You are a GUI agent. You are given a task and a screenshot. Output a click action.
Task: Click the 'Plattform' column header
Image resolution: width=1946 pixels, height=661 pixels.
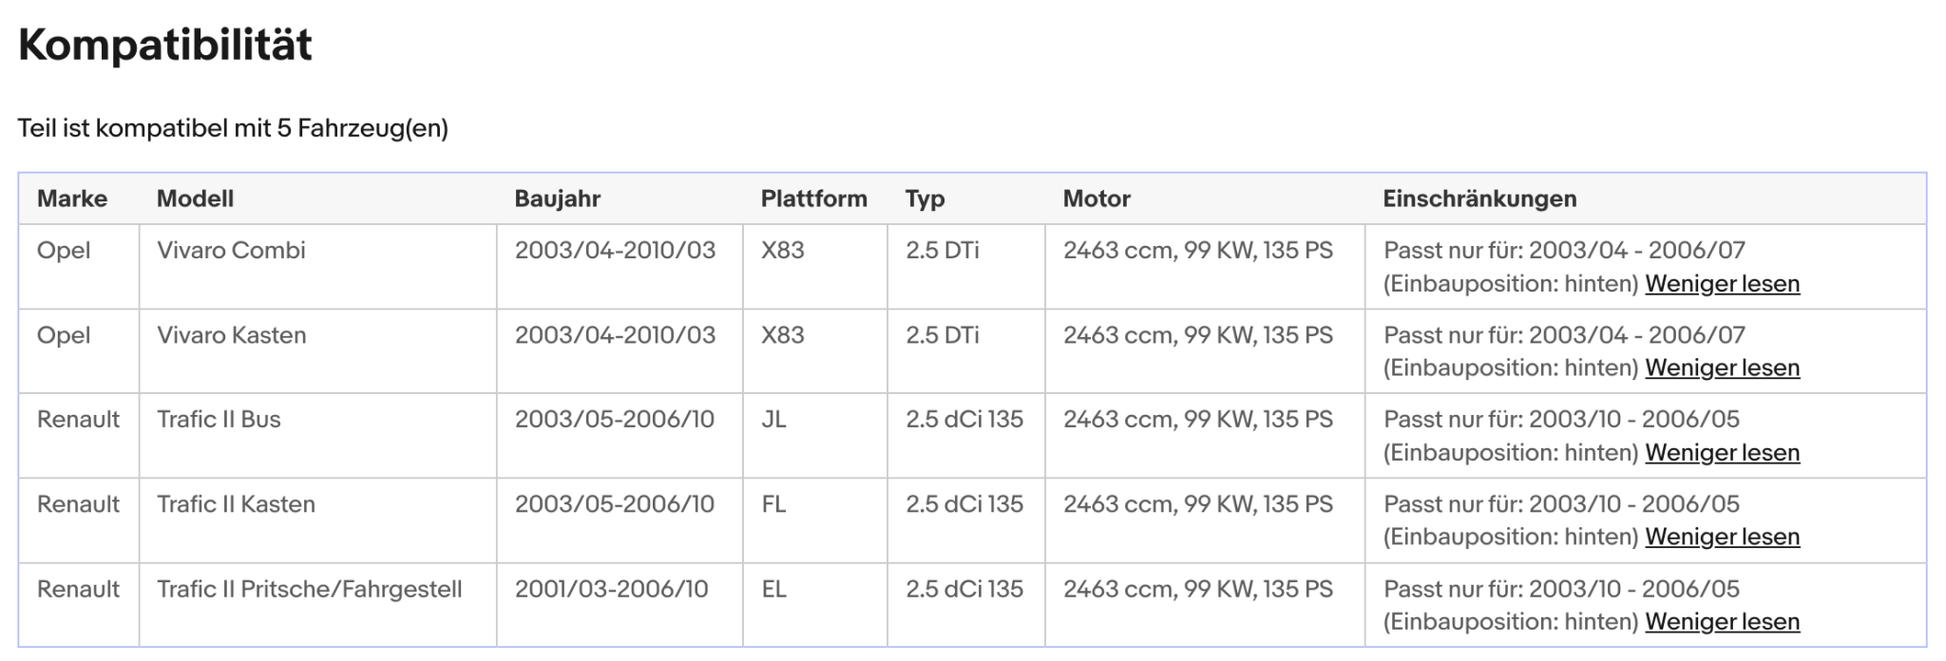tap(813, 199)
